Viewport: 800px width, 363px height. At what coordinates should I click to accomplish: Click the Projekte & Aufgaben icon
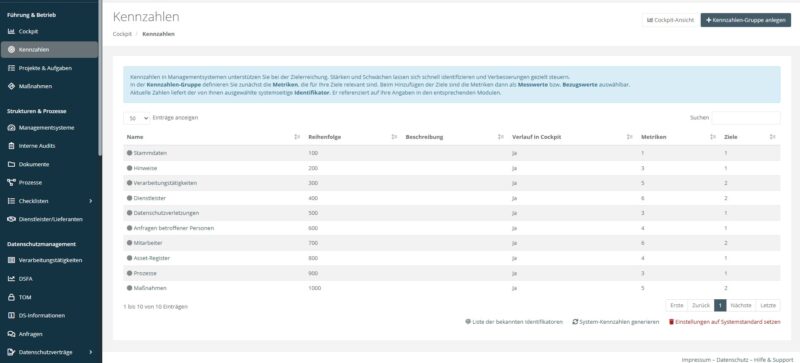11,68
